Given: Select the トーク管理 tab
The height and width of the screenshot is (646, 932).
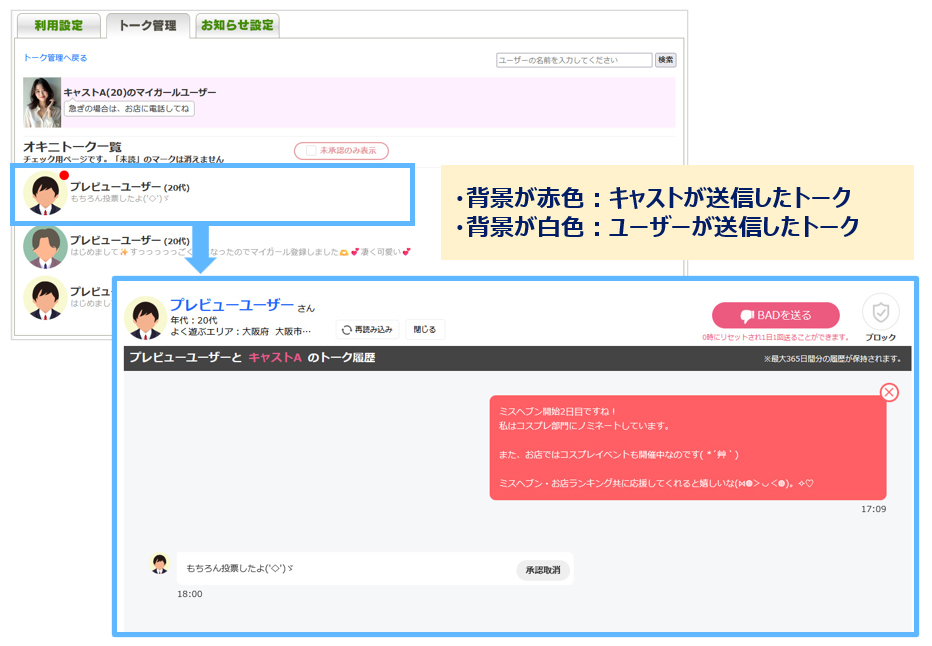Looking at the screenshot, I should [147, 26].
